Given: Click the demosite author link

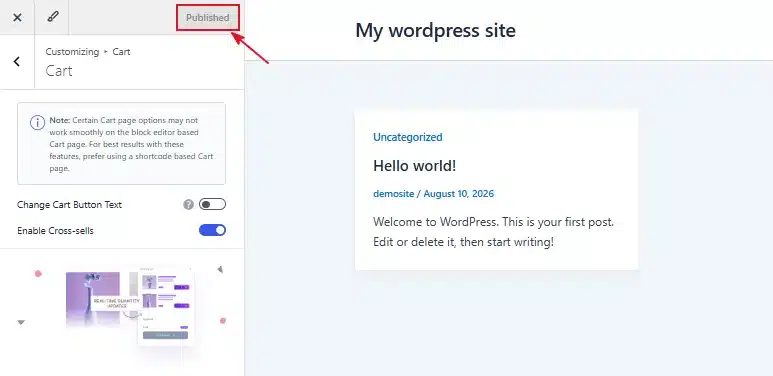Looking at the screenshot, I should [x=393, y=194].
